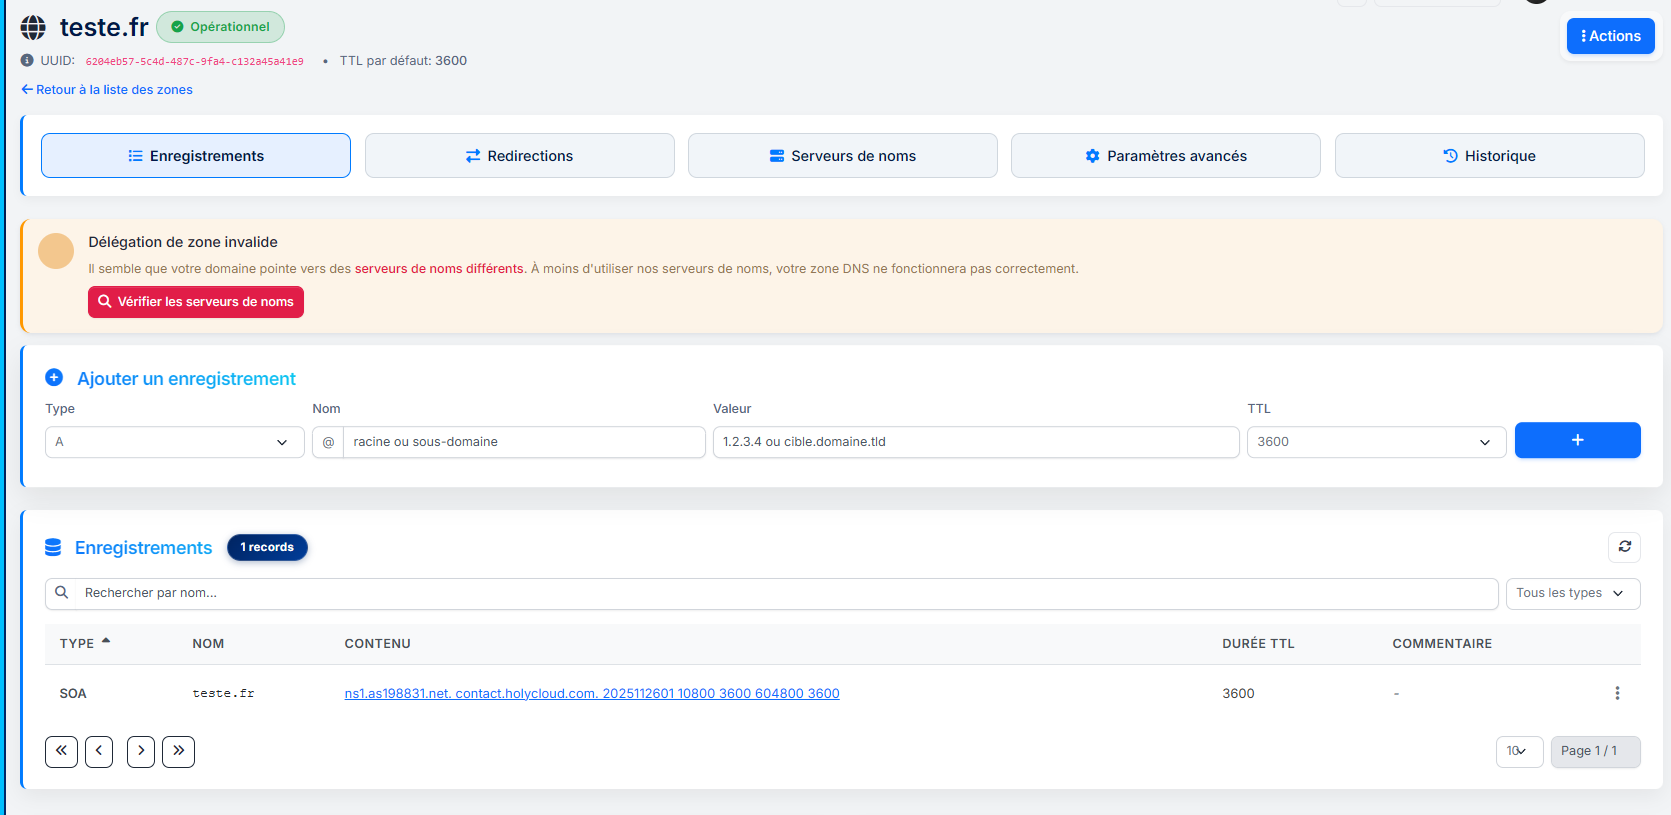This screenshot has height=815, width=1671.
Task: Go to the first page of records
Action: 61,751
